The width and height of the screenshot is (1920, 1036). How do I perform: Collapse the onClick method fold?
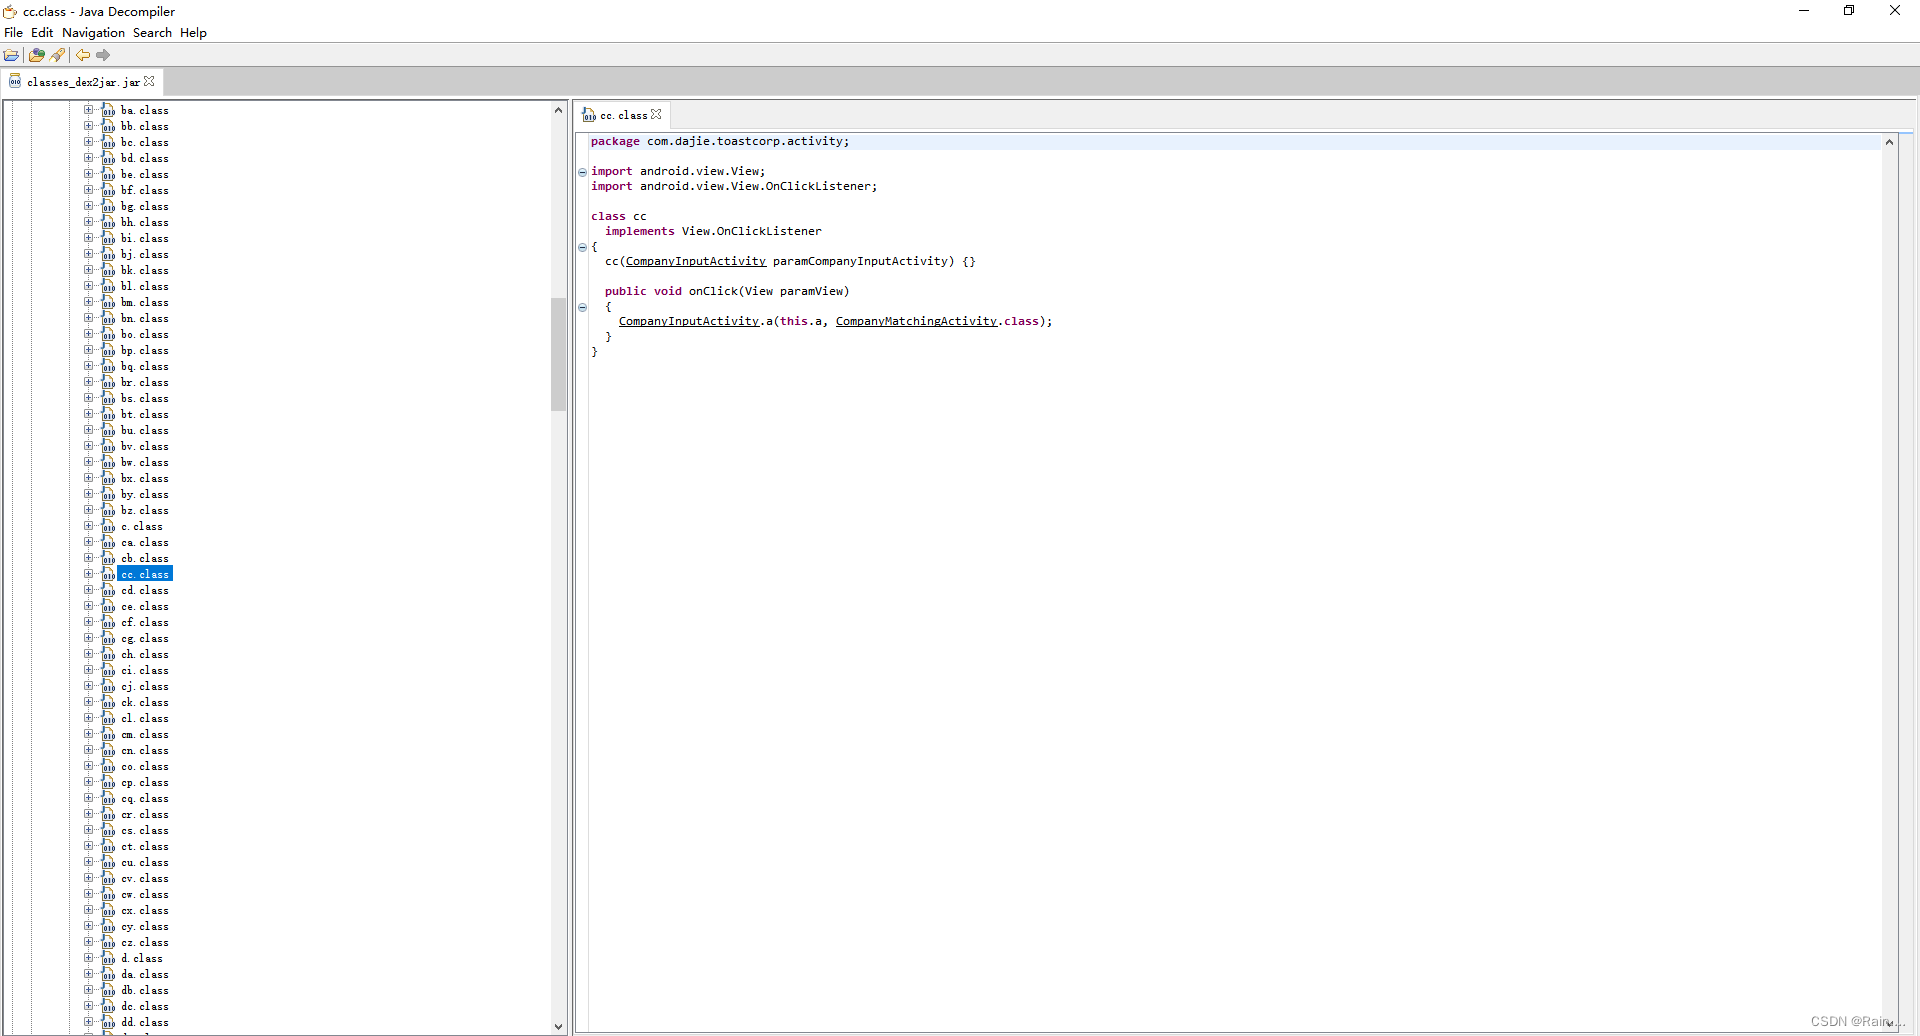pos(582,307)
